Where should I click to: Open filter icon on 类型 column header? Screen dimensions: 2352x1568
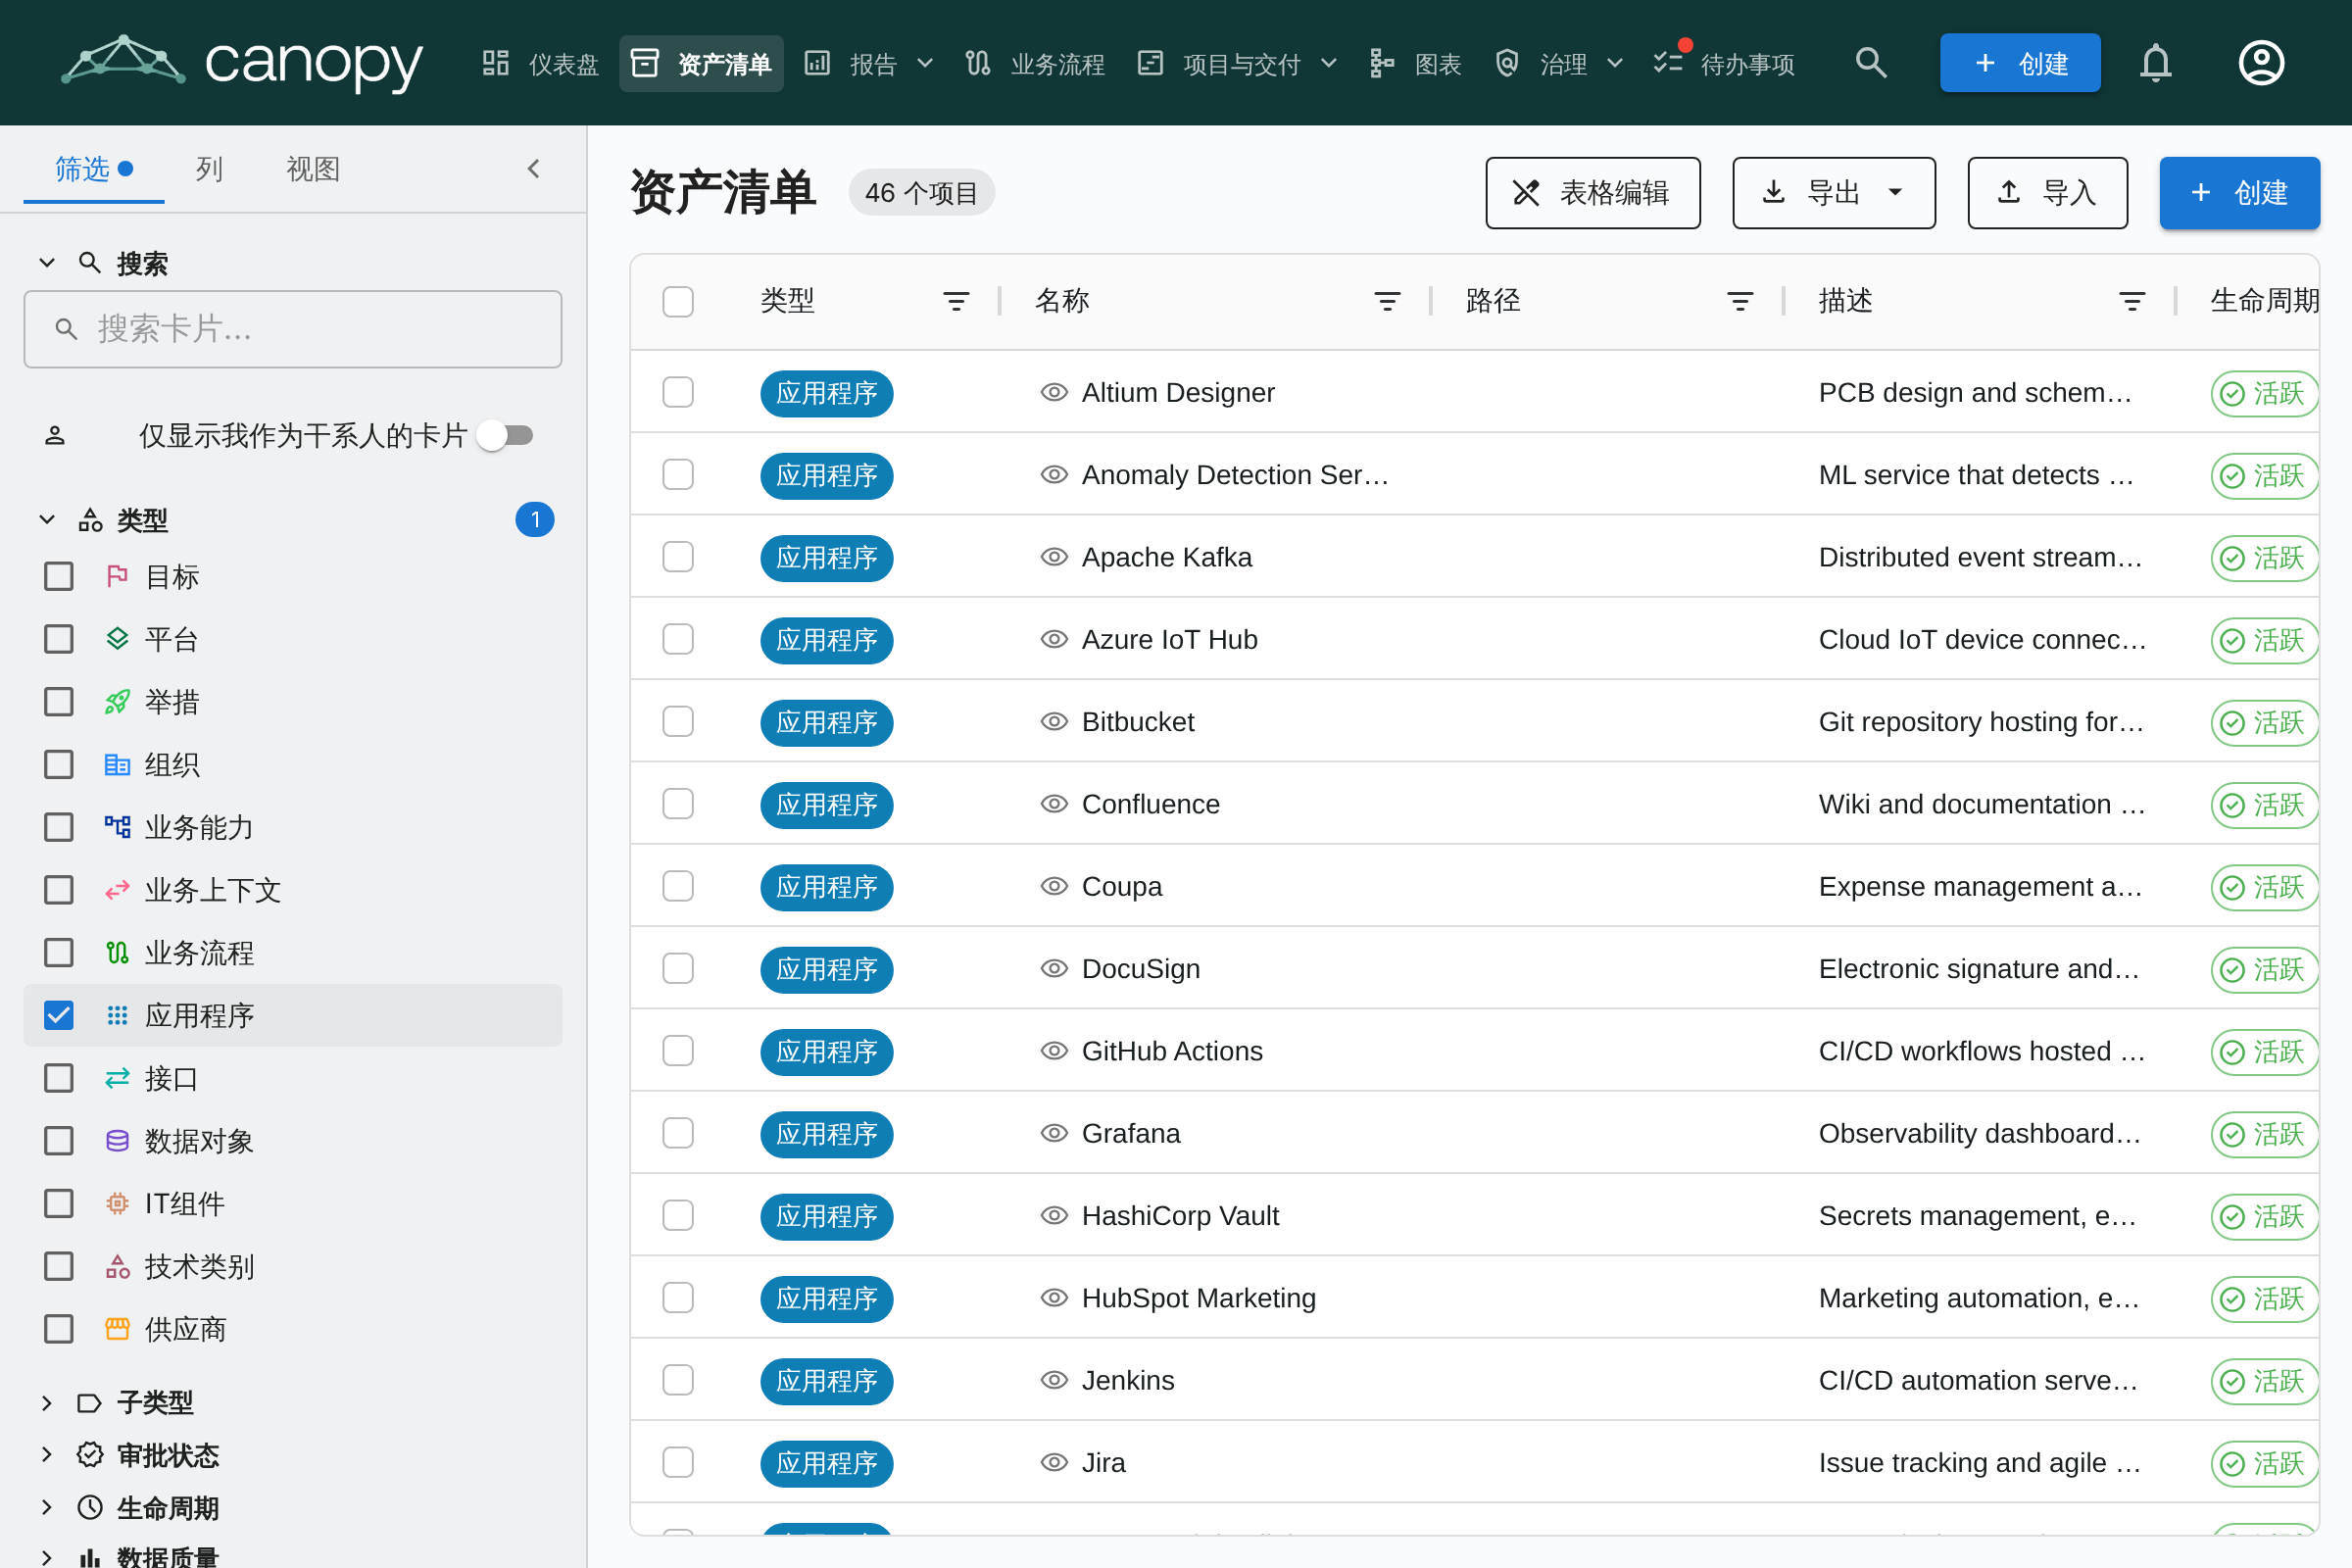coord(956,301)
